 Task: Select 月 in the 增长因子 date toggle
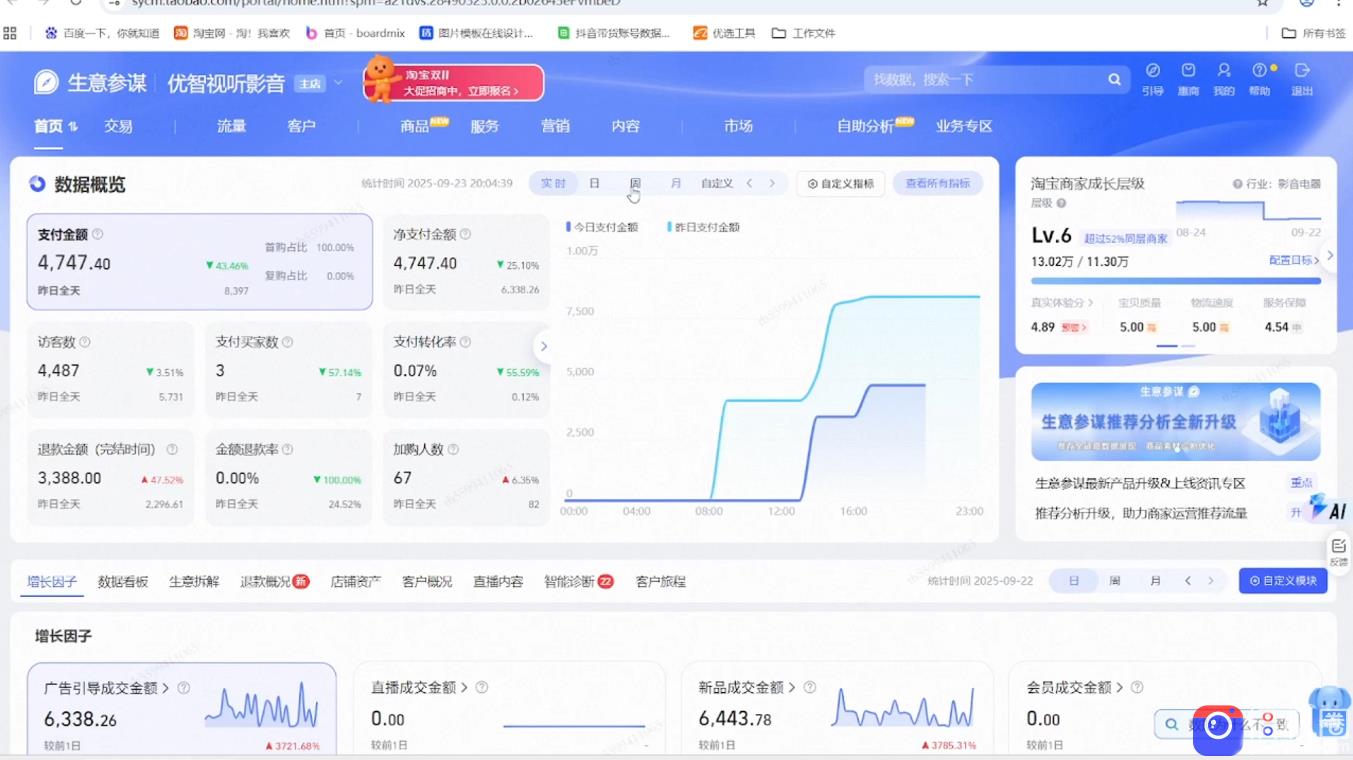click(x=1155, y=581)
